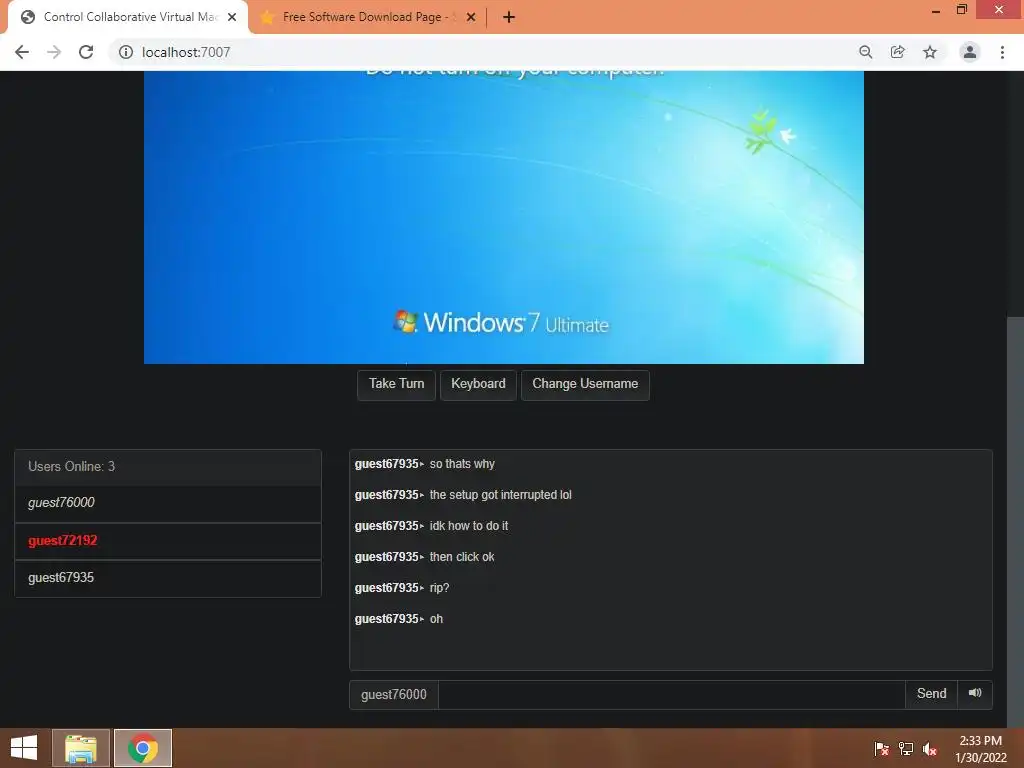Bookmark this tab with star icon
The image size is (1024, 768).
click(930, 52)
